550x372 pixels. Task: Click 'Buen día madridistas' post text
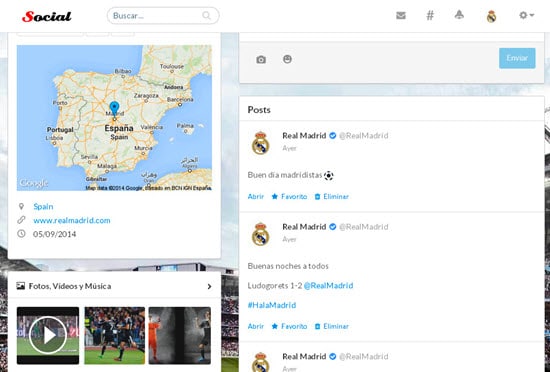285,175
